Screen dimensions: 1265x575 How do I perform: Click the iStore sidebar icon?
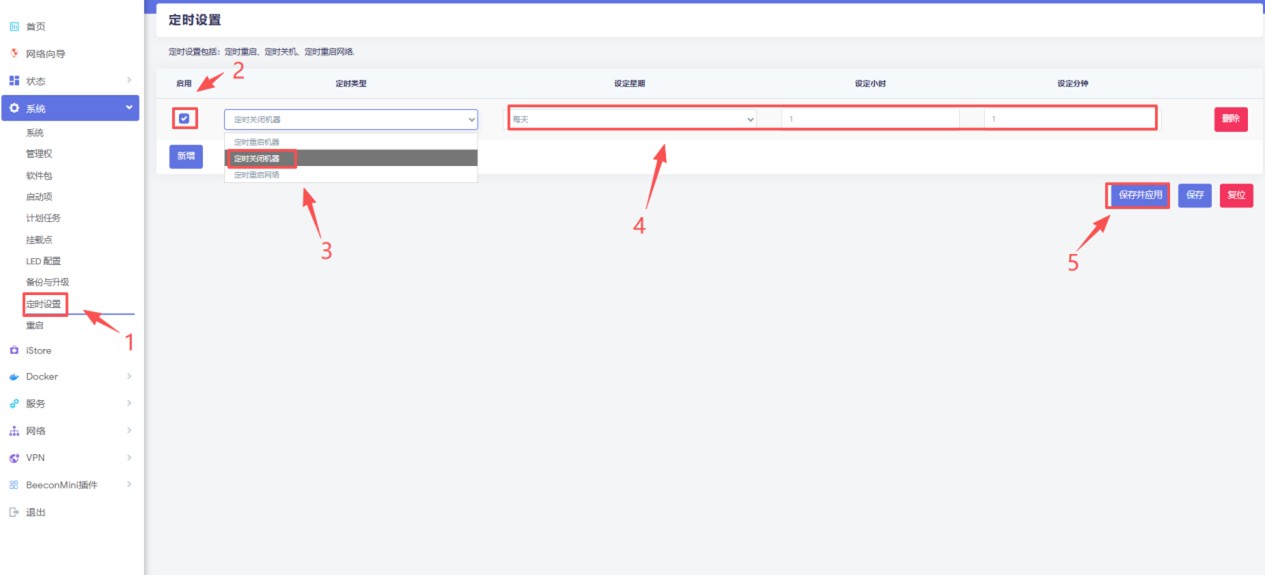(x=14, y=350)
